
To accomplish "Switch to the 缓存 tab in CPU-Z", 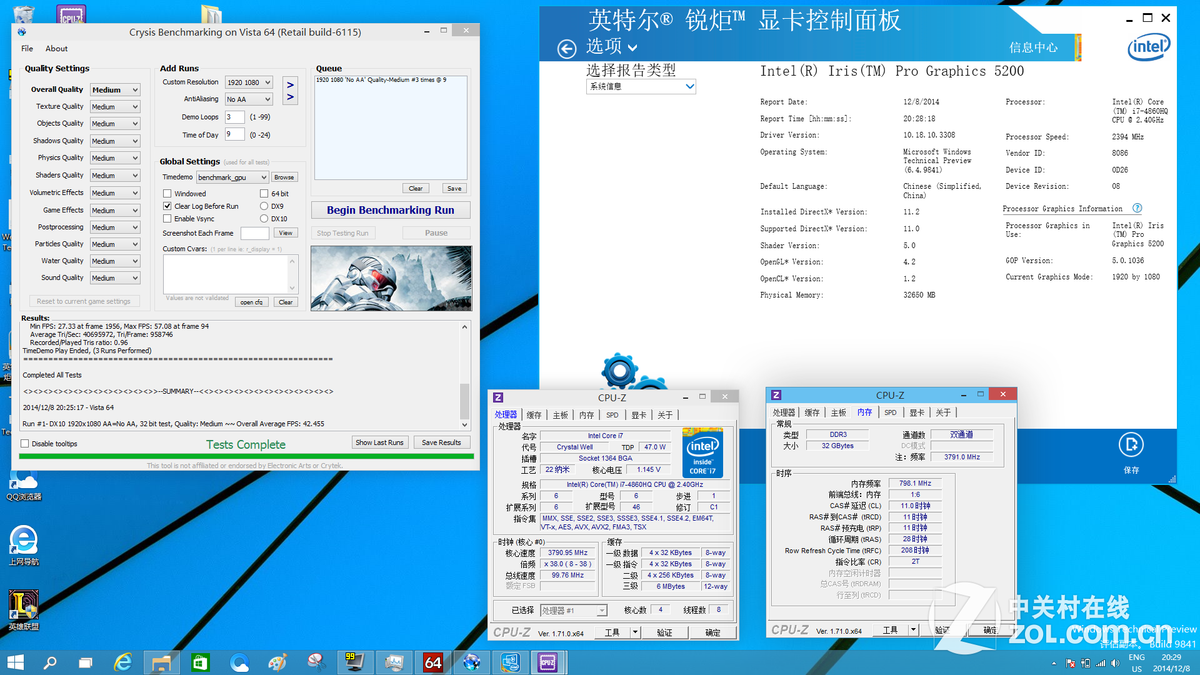I will [536, 413].
